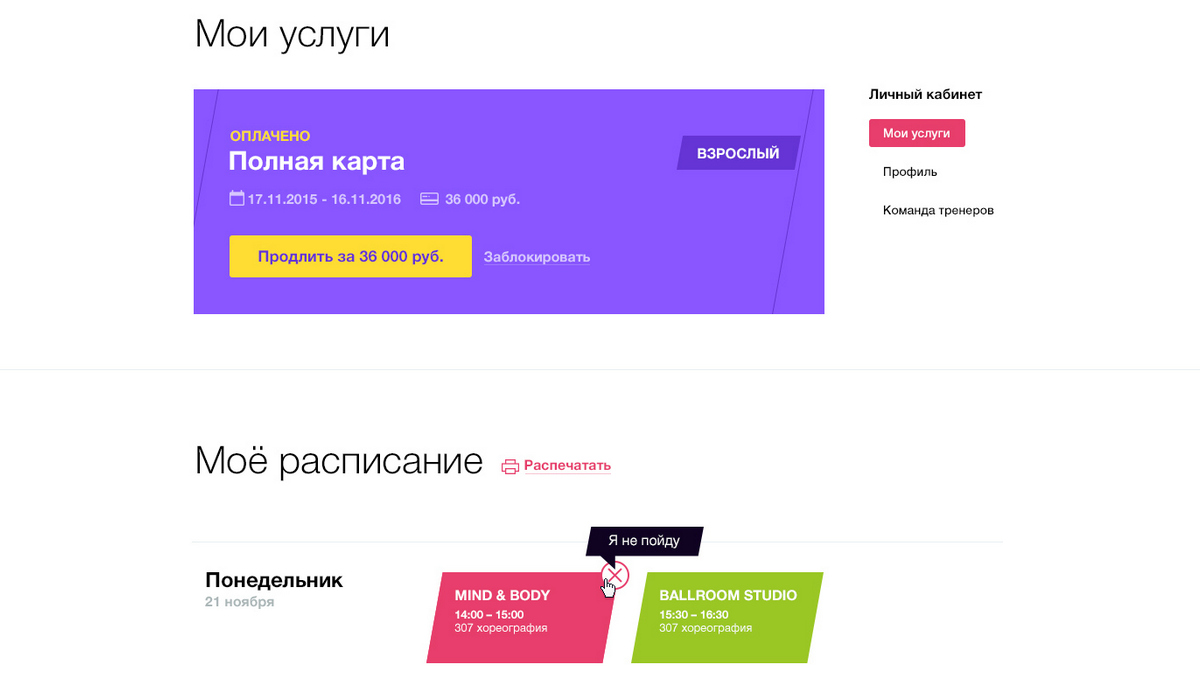This screenshot has width=1200, height=700.
Task: Open Мои услуги in the sidebar menu
Action: (916, 133)
